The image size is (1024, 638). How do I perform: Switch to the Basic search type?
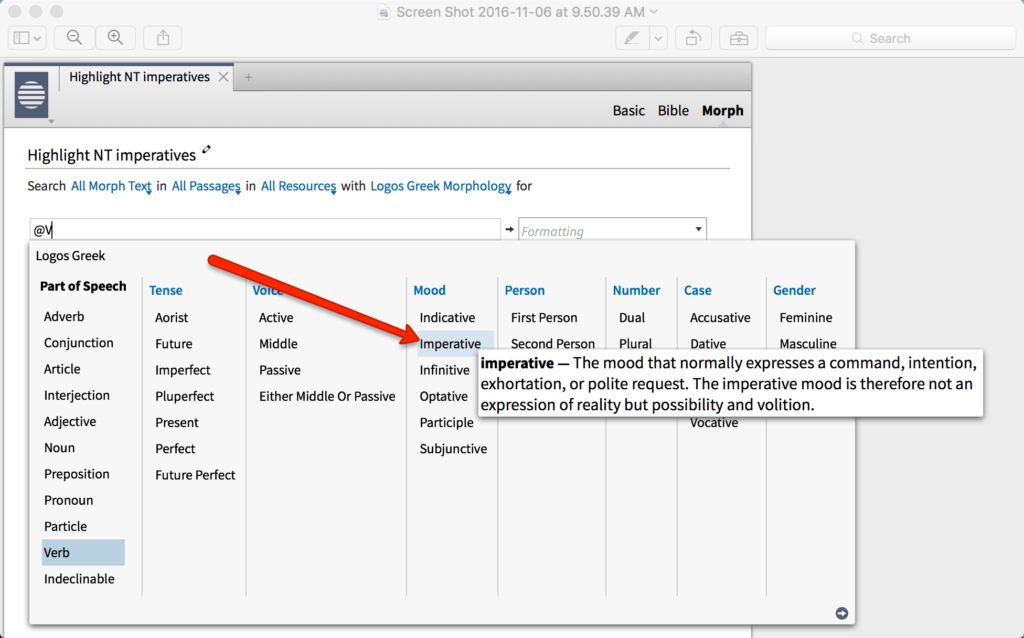[x=629, y=110]
